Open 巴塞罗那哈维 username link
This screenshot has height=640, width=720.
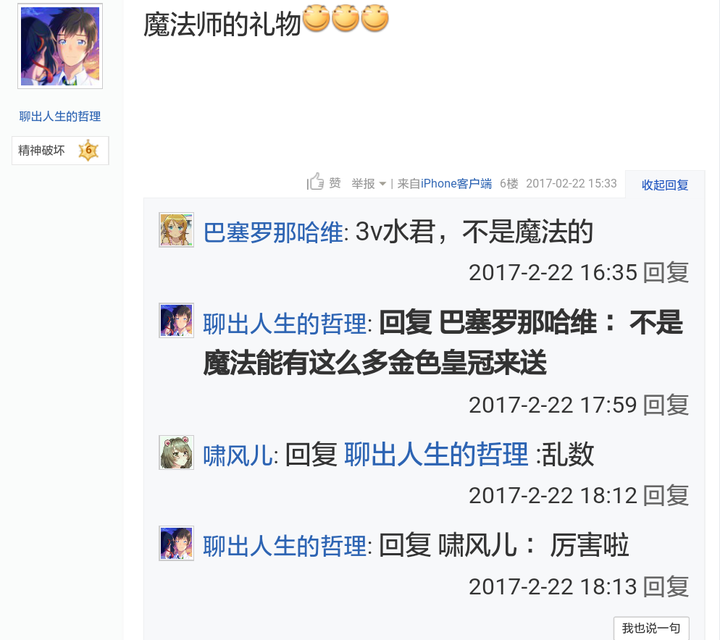pos(273,232)
